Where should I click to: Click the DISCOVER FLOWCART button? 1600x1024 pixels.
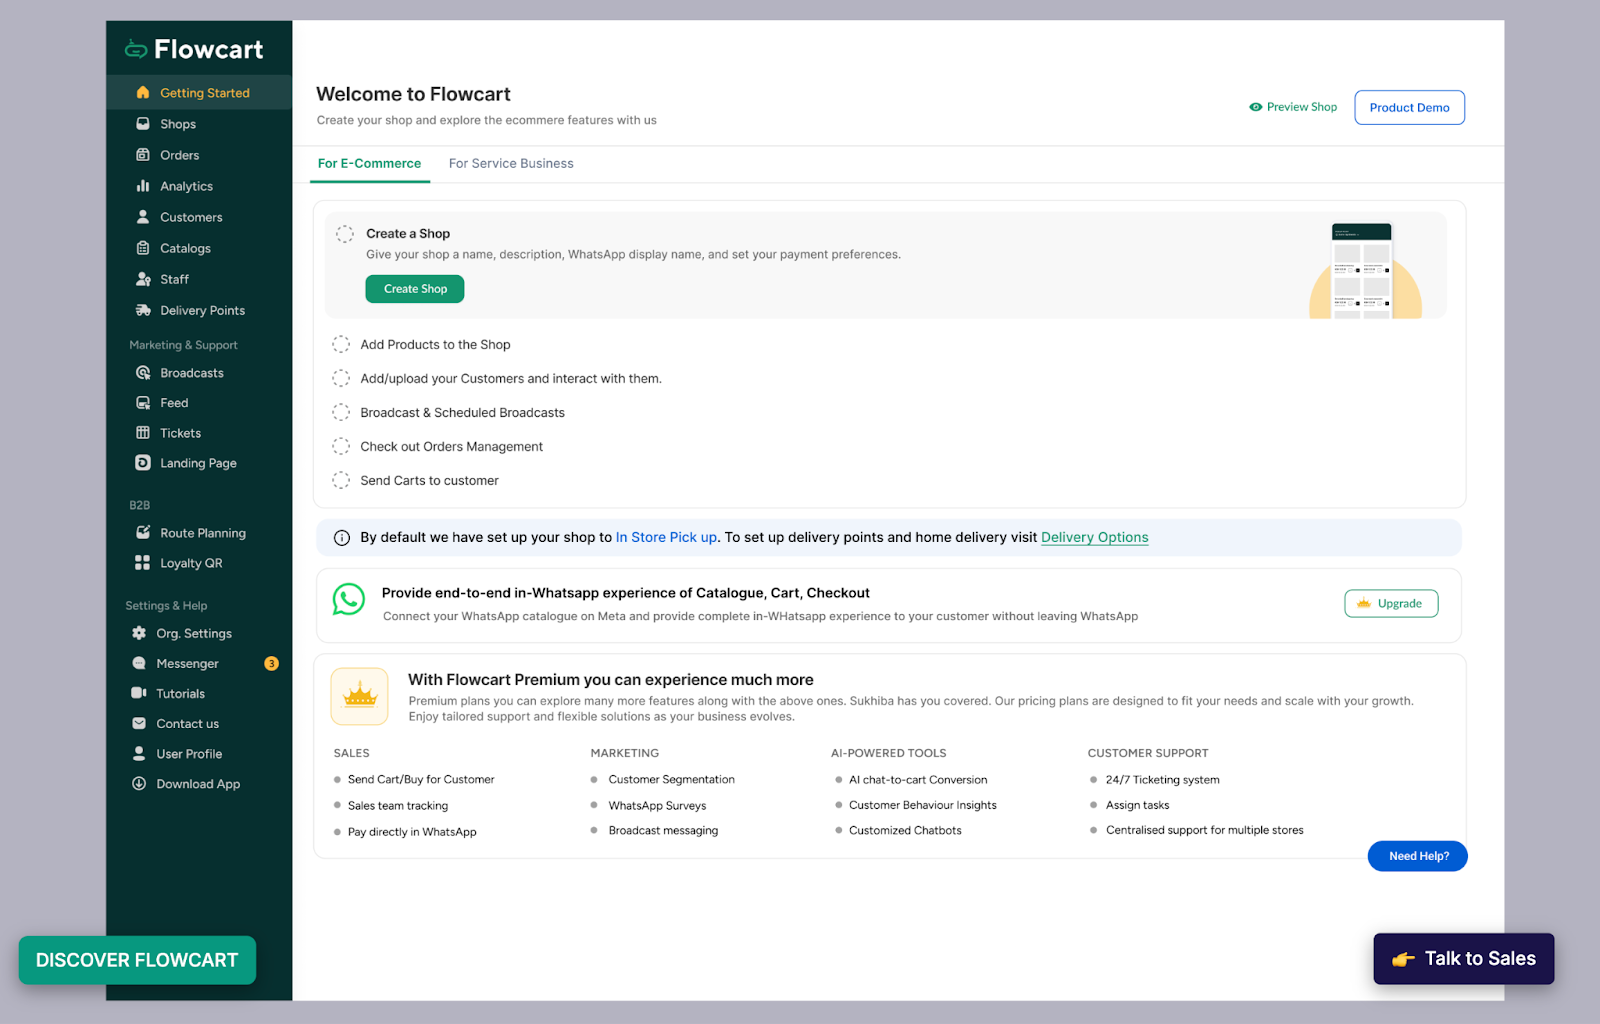coord(137,960)
